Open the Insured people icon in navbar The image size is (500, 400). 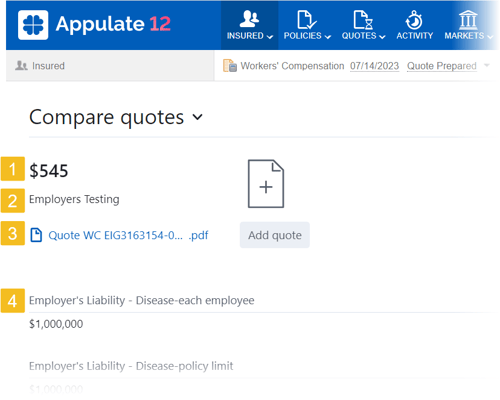pos(249,19)
